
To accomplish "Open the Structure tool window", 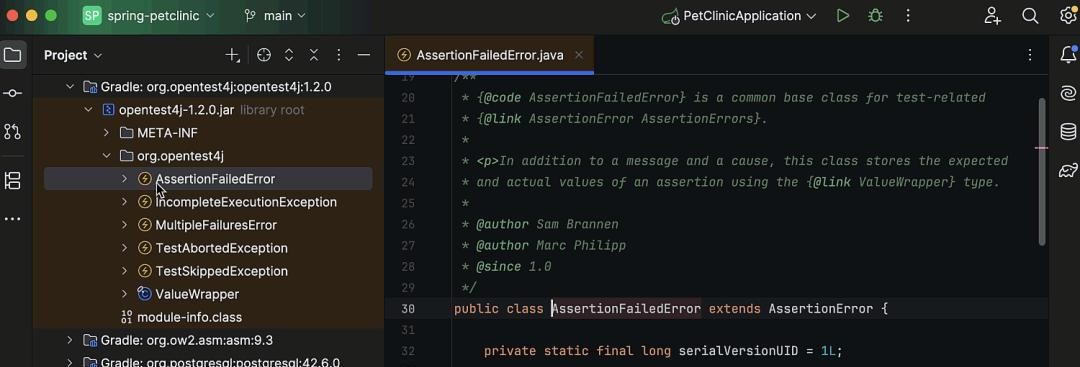I will pyautogui.click(x=13, y=181).
